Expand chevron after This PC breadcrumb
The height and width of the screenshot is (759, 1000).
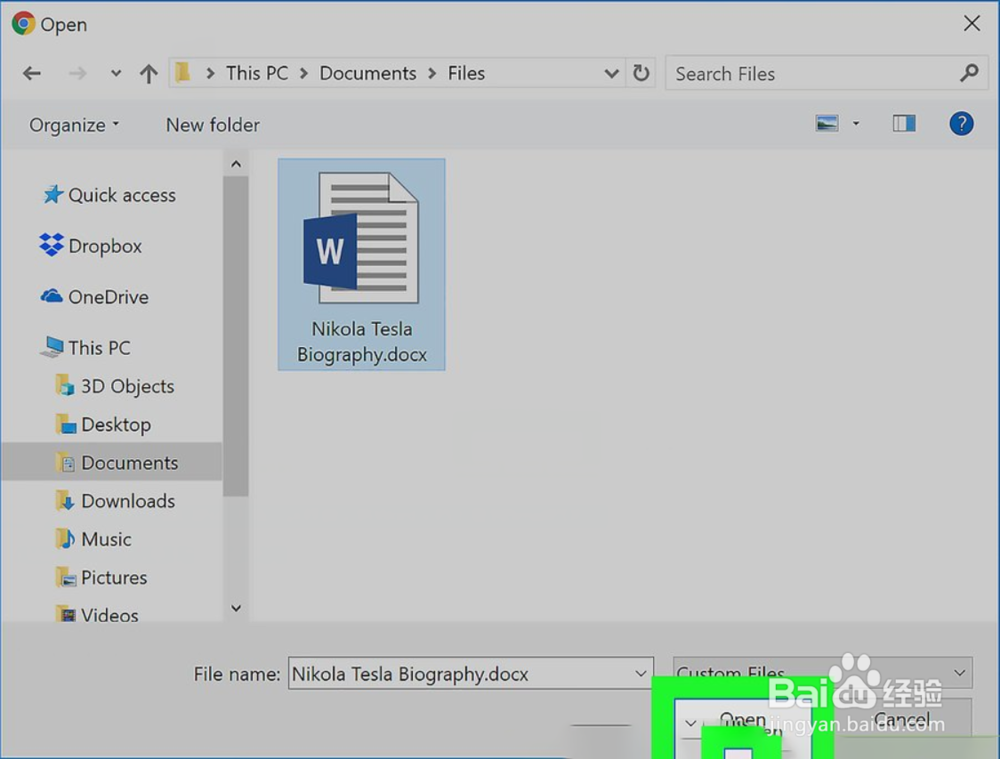pos(304,73)
